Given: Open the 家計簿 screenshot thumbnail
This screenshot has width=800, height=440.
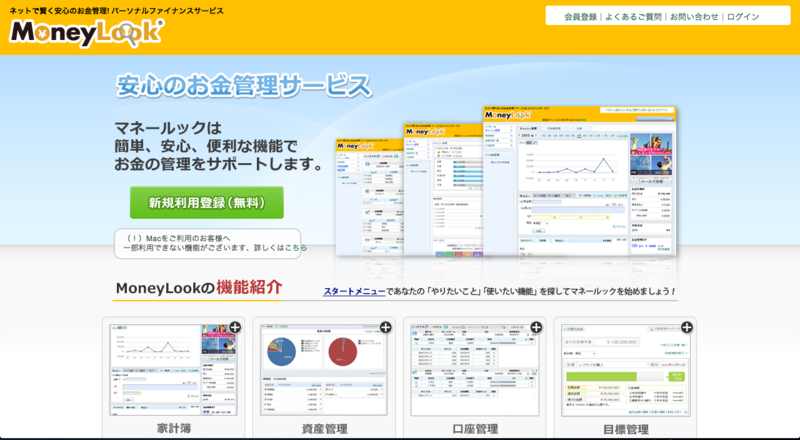Looking at the screenshot, I should click(x=173, y=370).
